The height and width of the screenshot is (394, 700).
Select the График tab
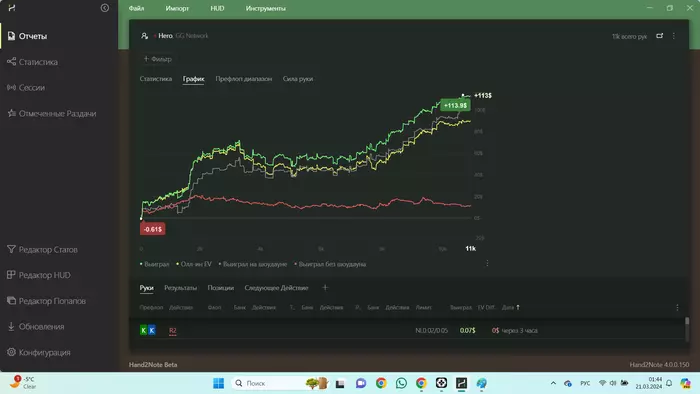click(193, 79)
